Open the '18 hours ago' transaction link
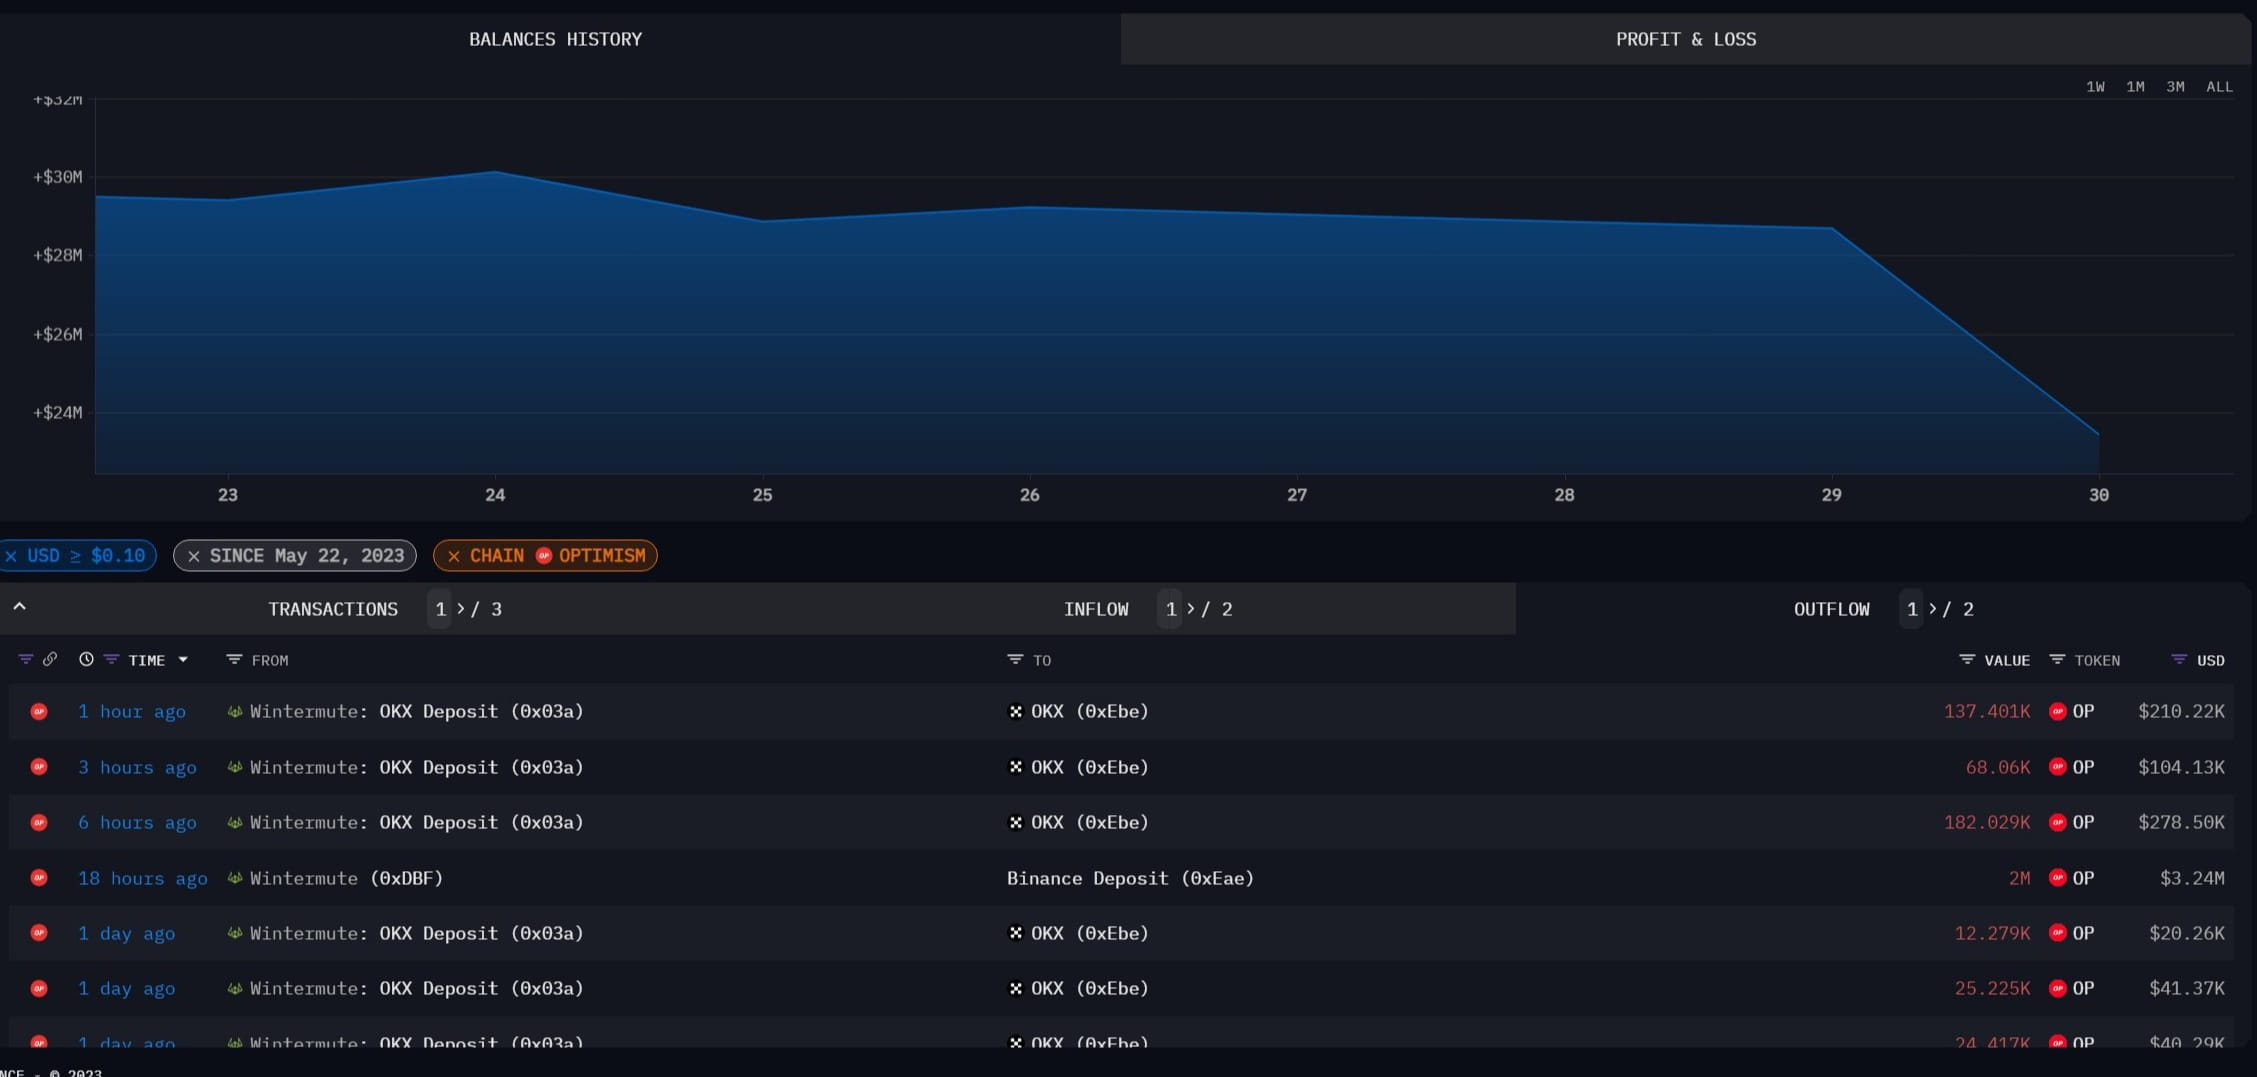2257x1077 pixels. (142, 878)
